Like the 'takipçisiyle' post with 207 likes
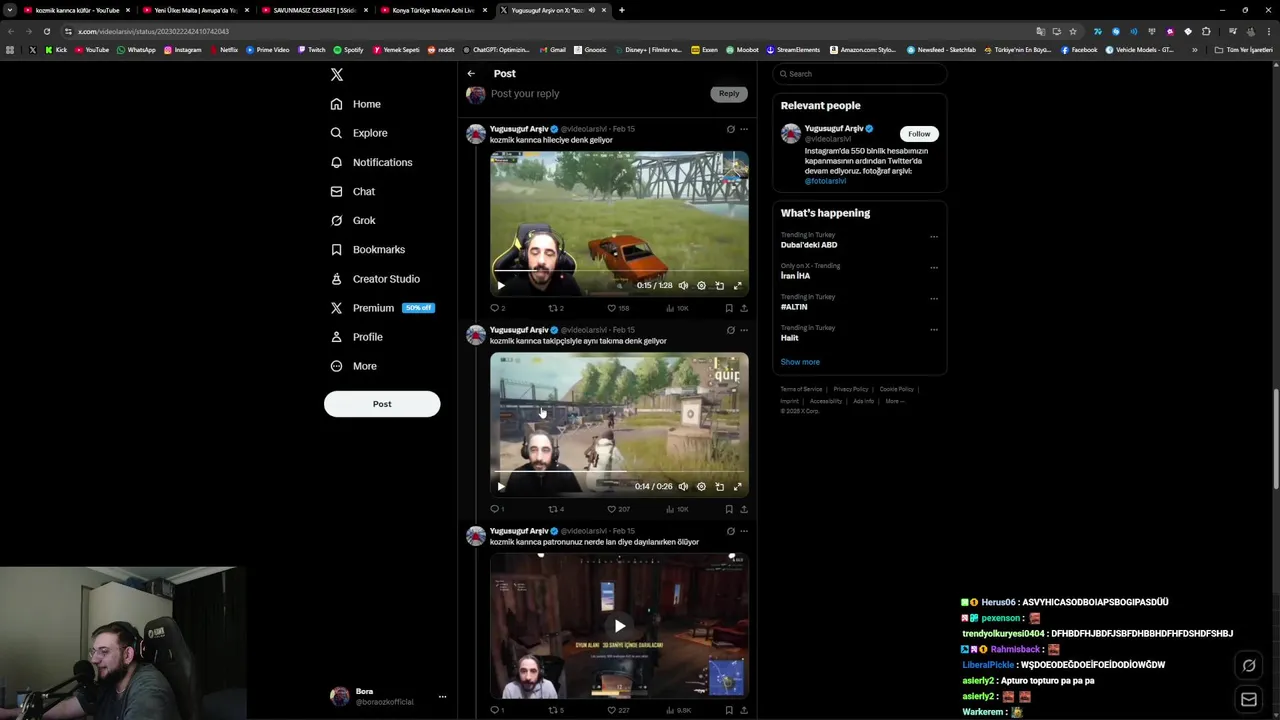Screen dimensions: 1280x720 [618, 509]
